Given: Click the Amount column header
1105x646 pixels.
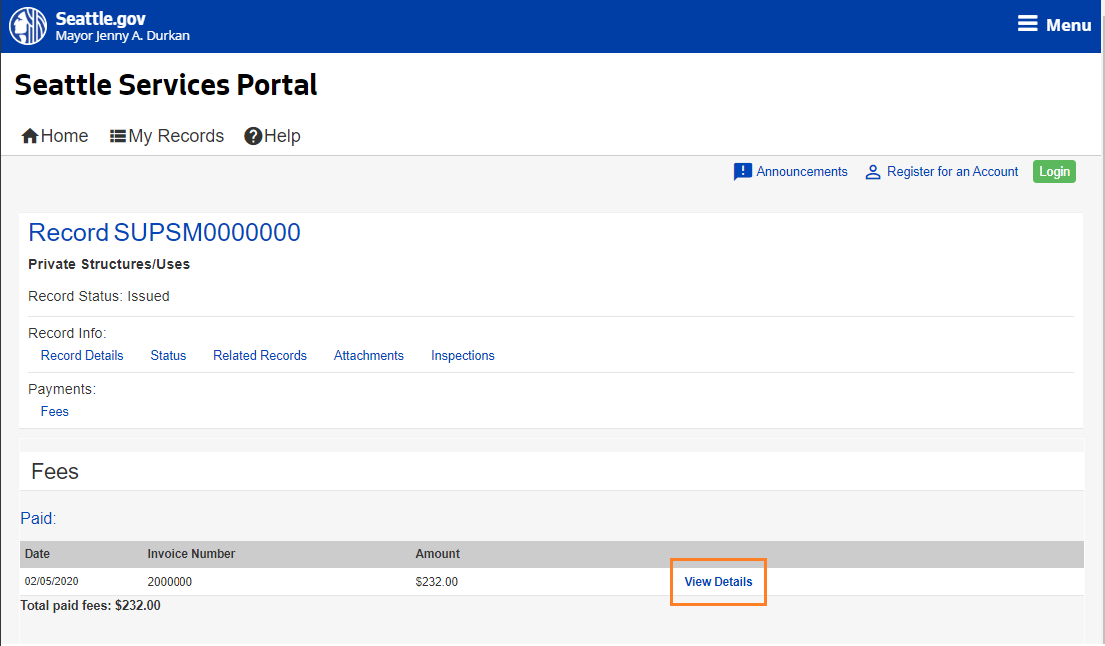Looking at the screenshot, I should pyautogui.click(x=438, y=554).
